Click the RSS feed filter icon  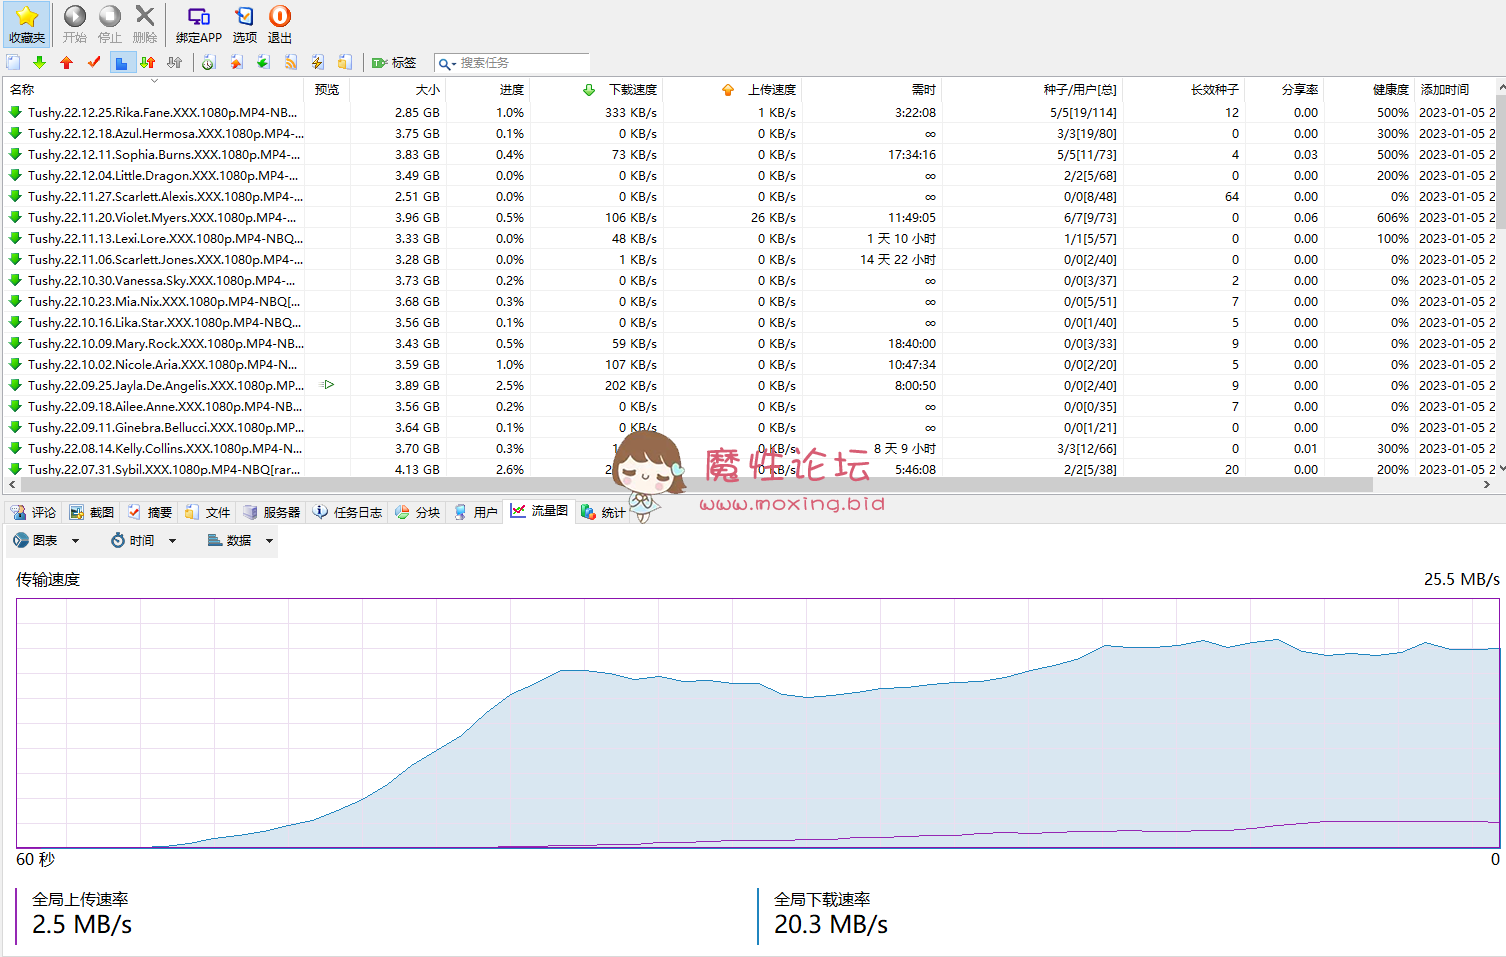pos(291,63)
